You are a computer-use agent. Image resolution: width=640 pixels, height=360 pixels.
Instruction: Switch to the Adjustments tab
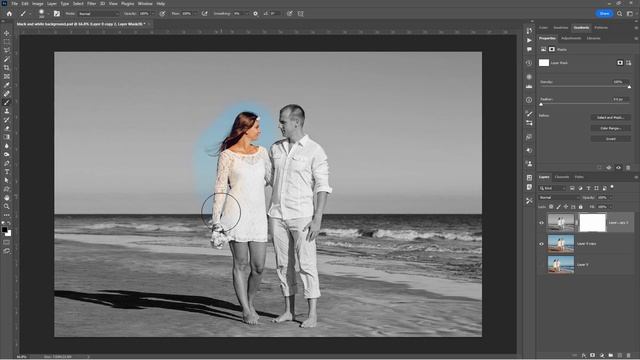pyautogui.click(x=571, y=38)
